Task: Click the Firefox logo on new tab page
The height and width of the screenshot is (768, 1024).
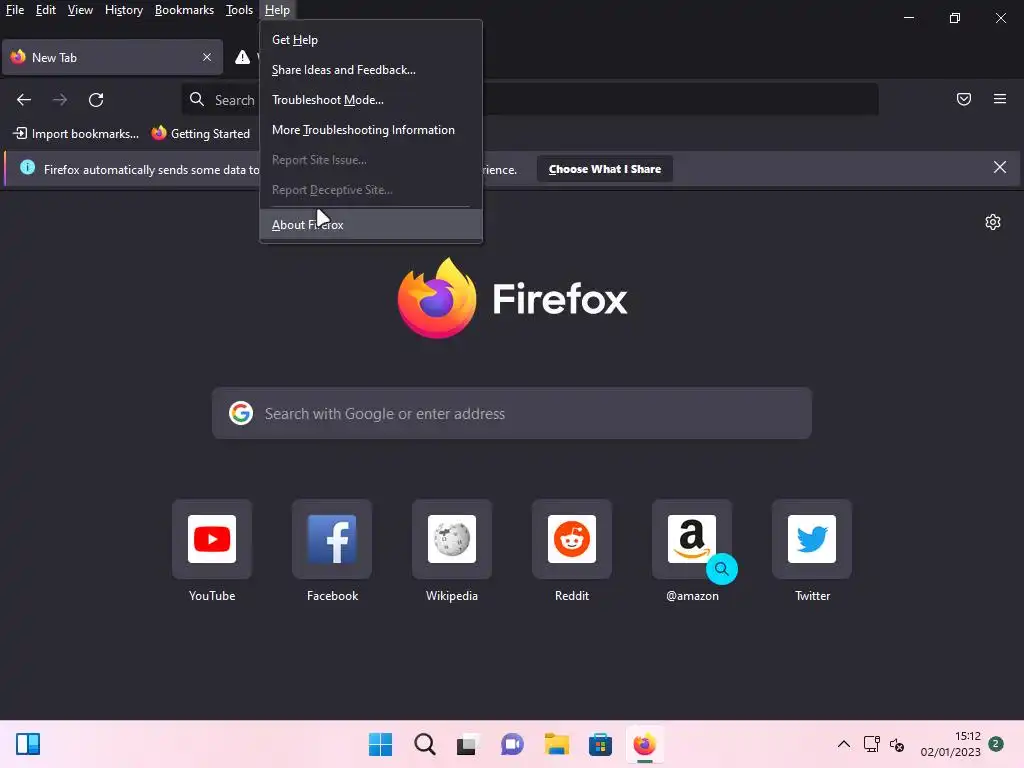Action: (x=437, y=298)
